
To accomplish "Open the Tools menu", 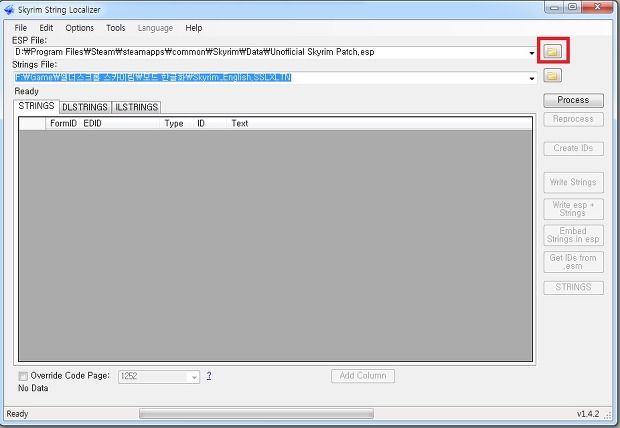I will pyautogui.click(x=115, y=28).
